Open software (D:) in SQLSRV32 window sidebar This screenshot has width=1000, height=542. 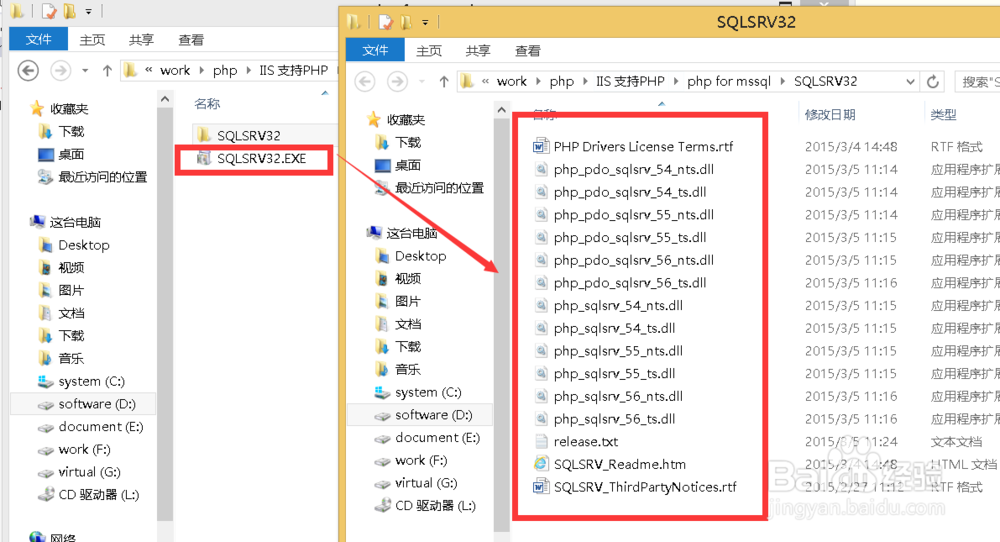pyautogui.click(x=434, y=415)
